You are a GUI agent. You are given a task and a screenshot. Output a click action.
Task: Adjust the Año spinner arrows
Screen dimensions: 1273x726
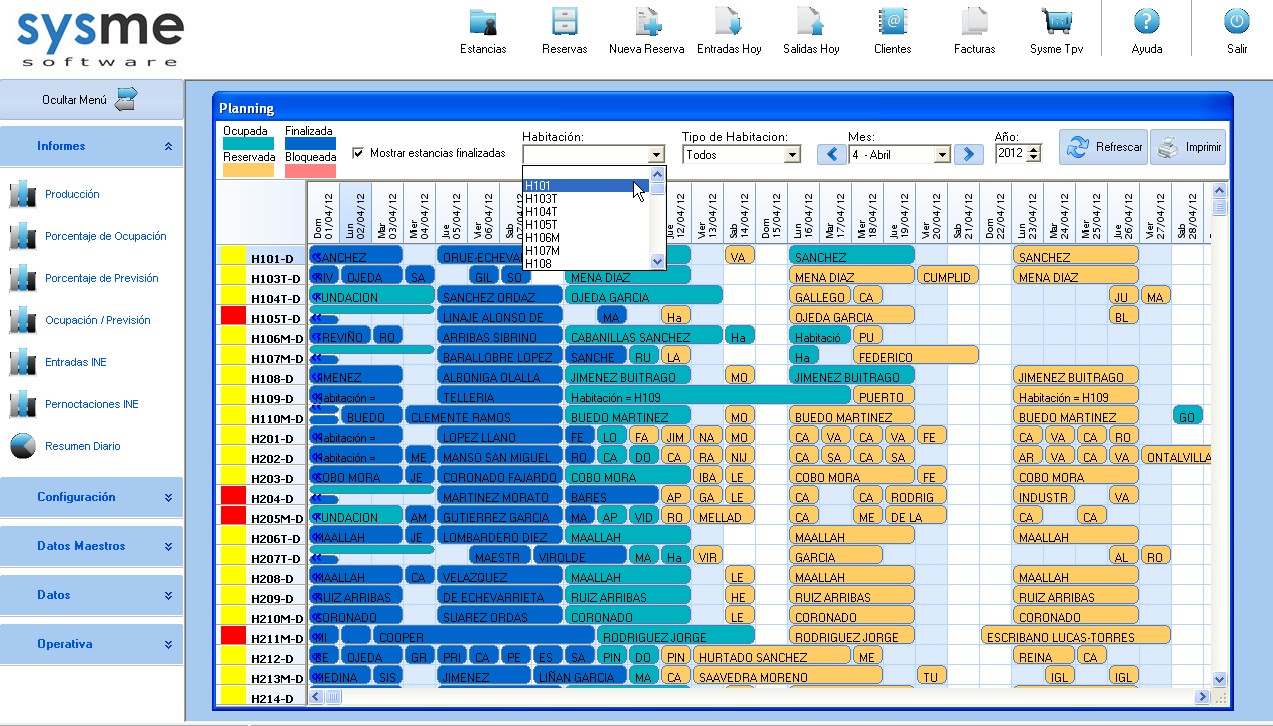[1034, 154]
